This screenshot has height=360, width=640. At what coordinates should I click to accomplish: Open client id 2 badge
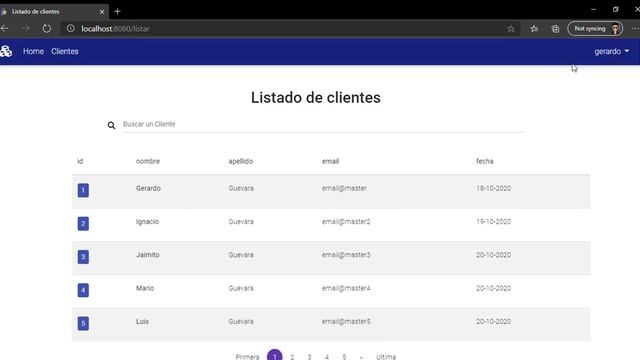(x=83, y=224)
